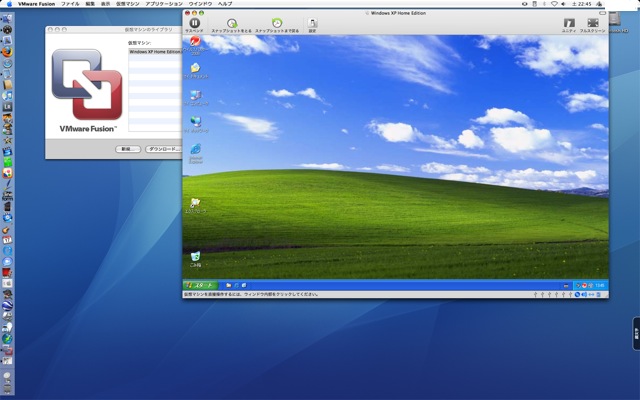Screen dimensions: 640x400
Task: Open the 表示 menu
Action: coord(105,4)
